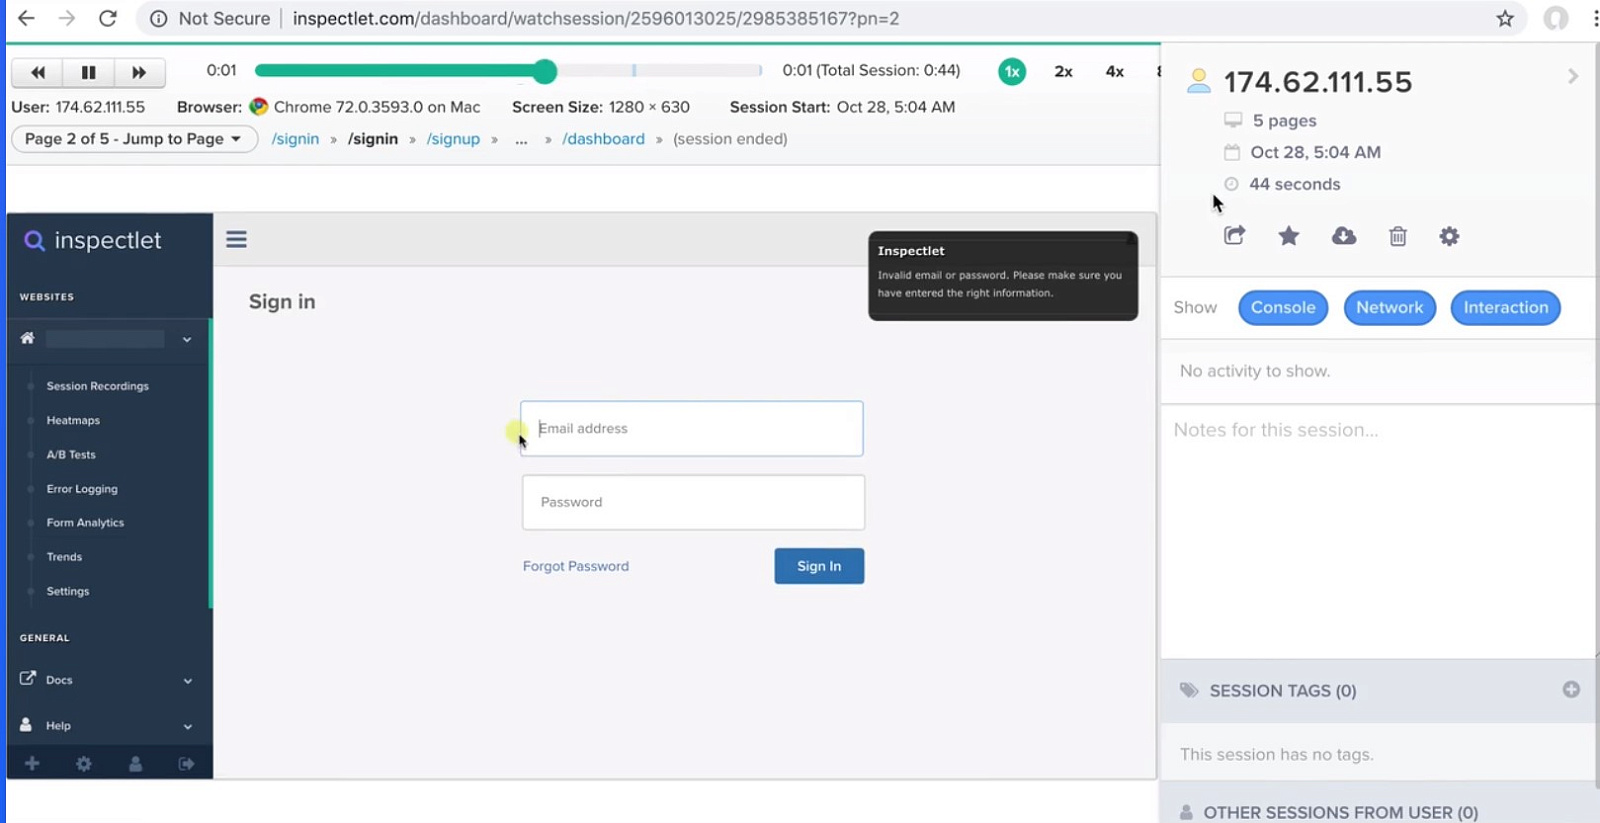Reload the browser page

108,18
